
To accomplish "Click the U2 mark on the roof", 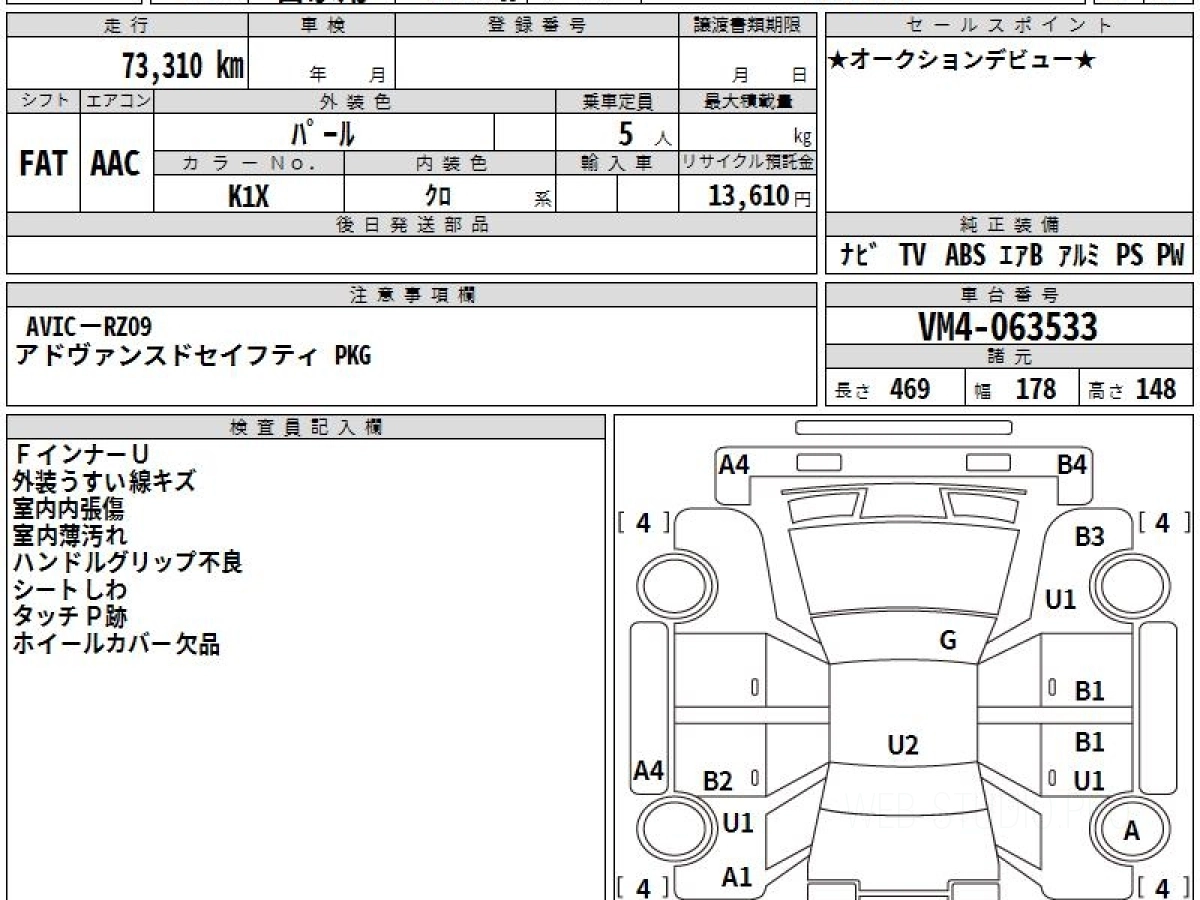I will (x=903, y=745).
